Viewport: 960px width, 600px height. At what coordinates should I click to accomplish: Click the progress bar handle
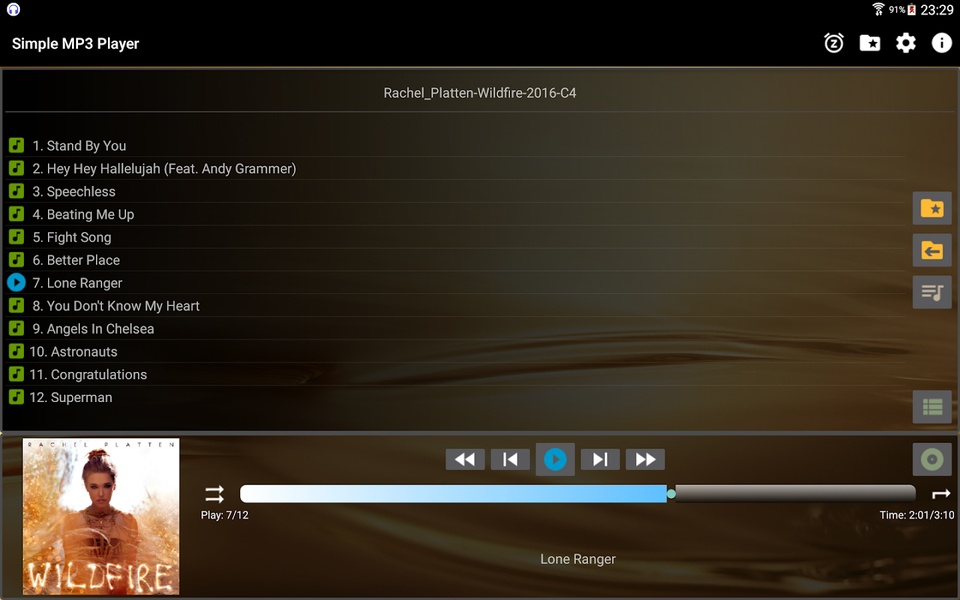671,493
